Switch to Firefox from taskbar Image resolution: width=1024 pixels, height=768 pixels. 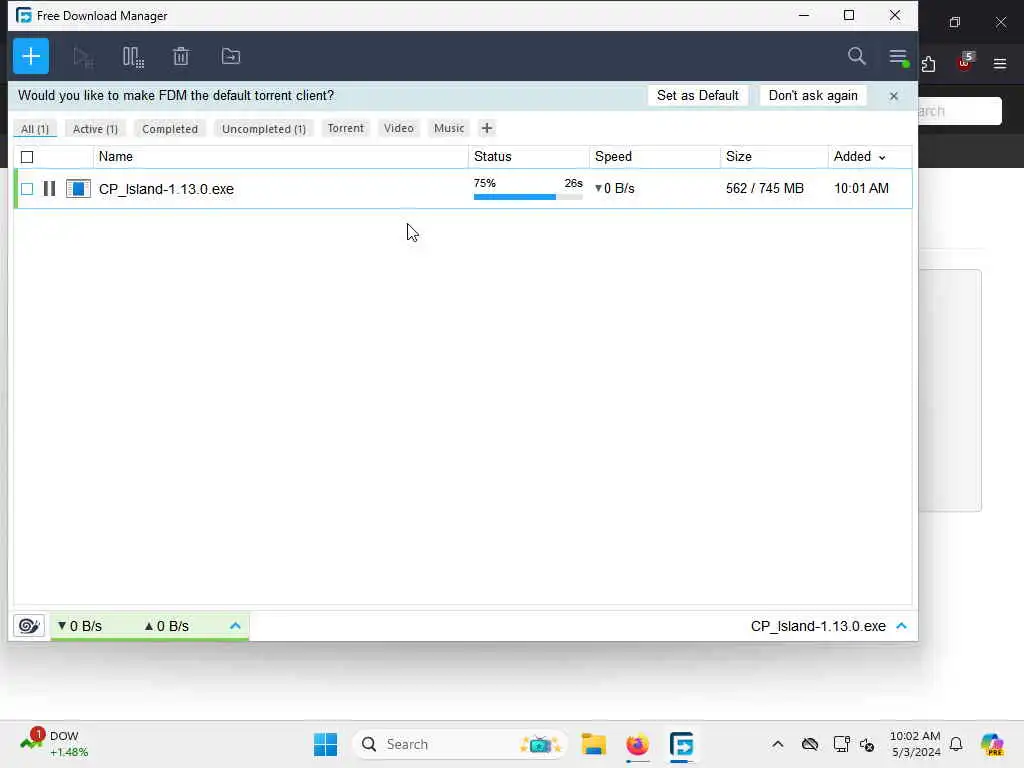coord(637,744)
